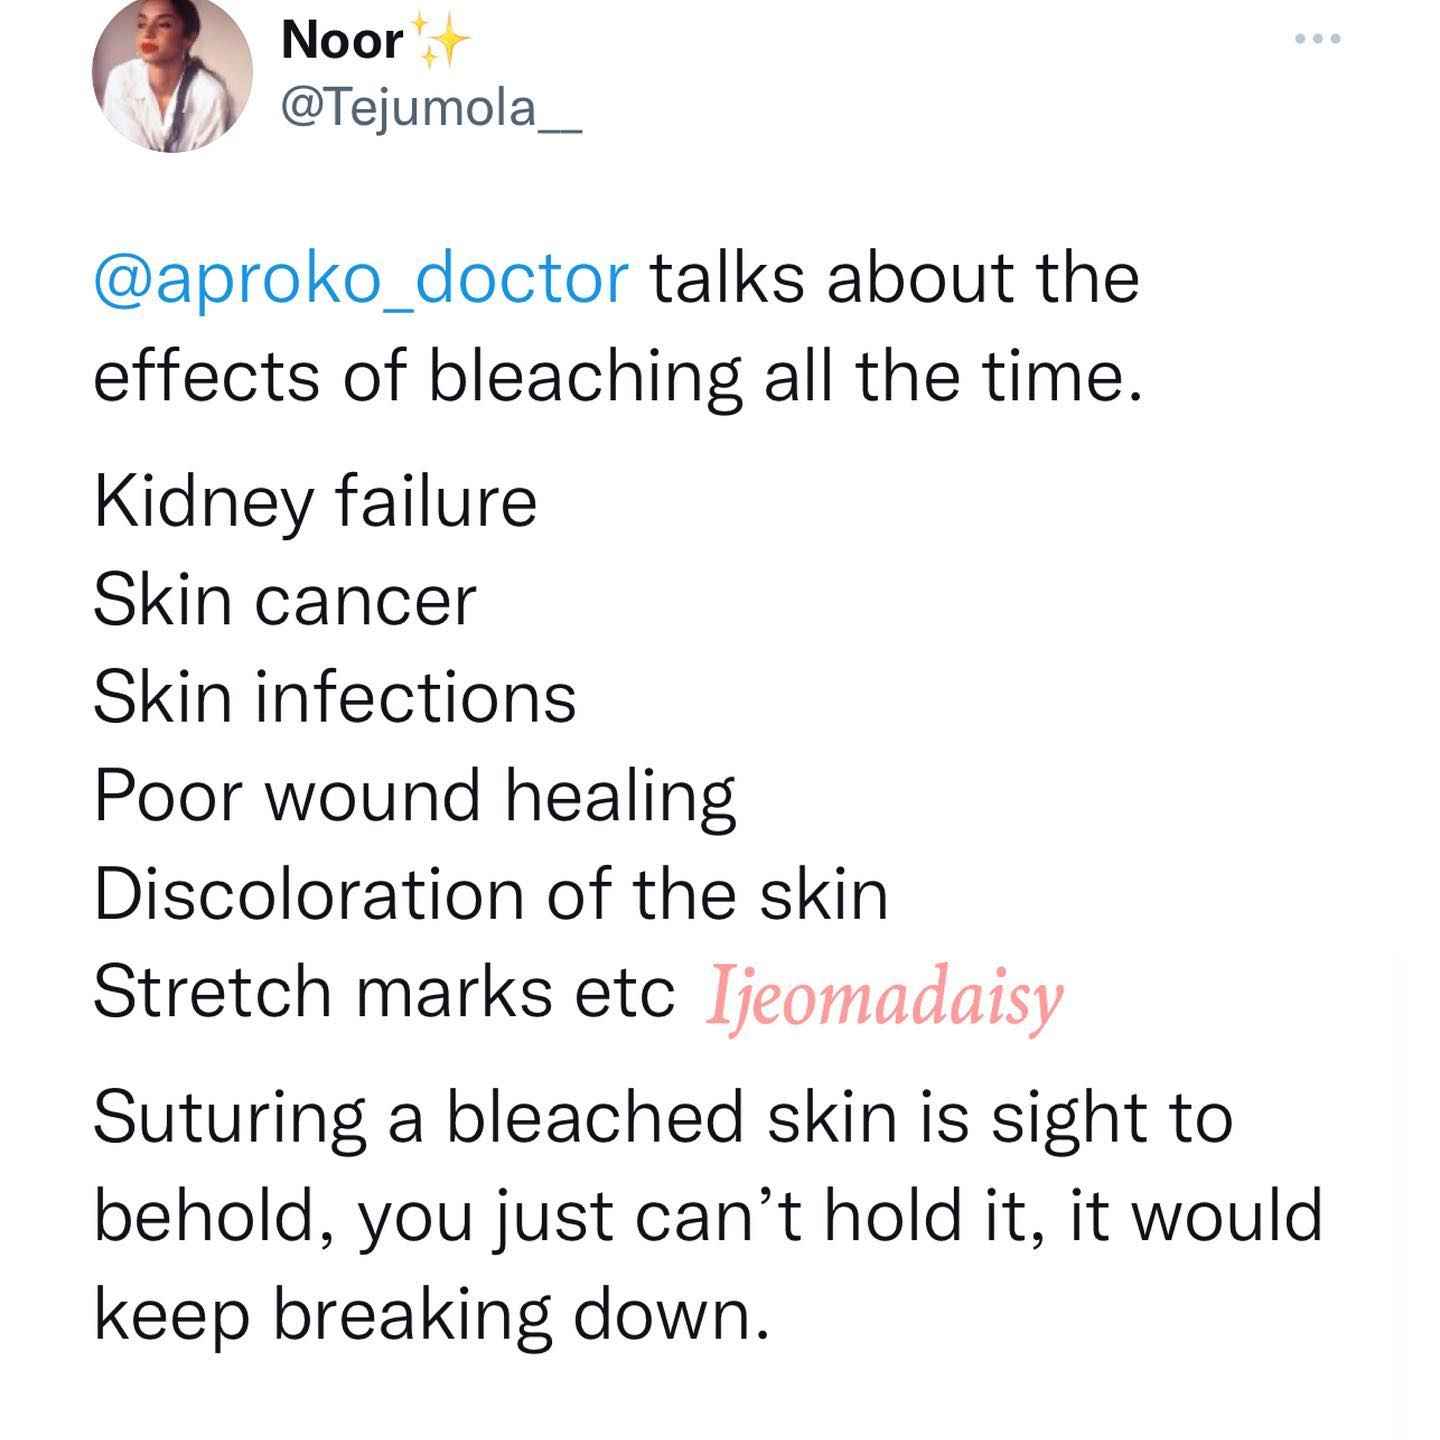Open Noor's profile picture
The height and width of the screenshot is (1440, 1440).
pos(171,73)
